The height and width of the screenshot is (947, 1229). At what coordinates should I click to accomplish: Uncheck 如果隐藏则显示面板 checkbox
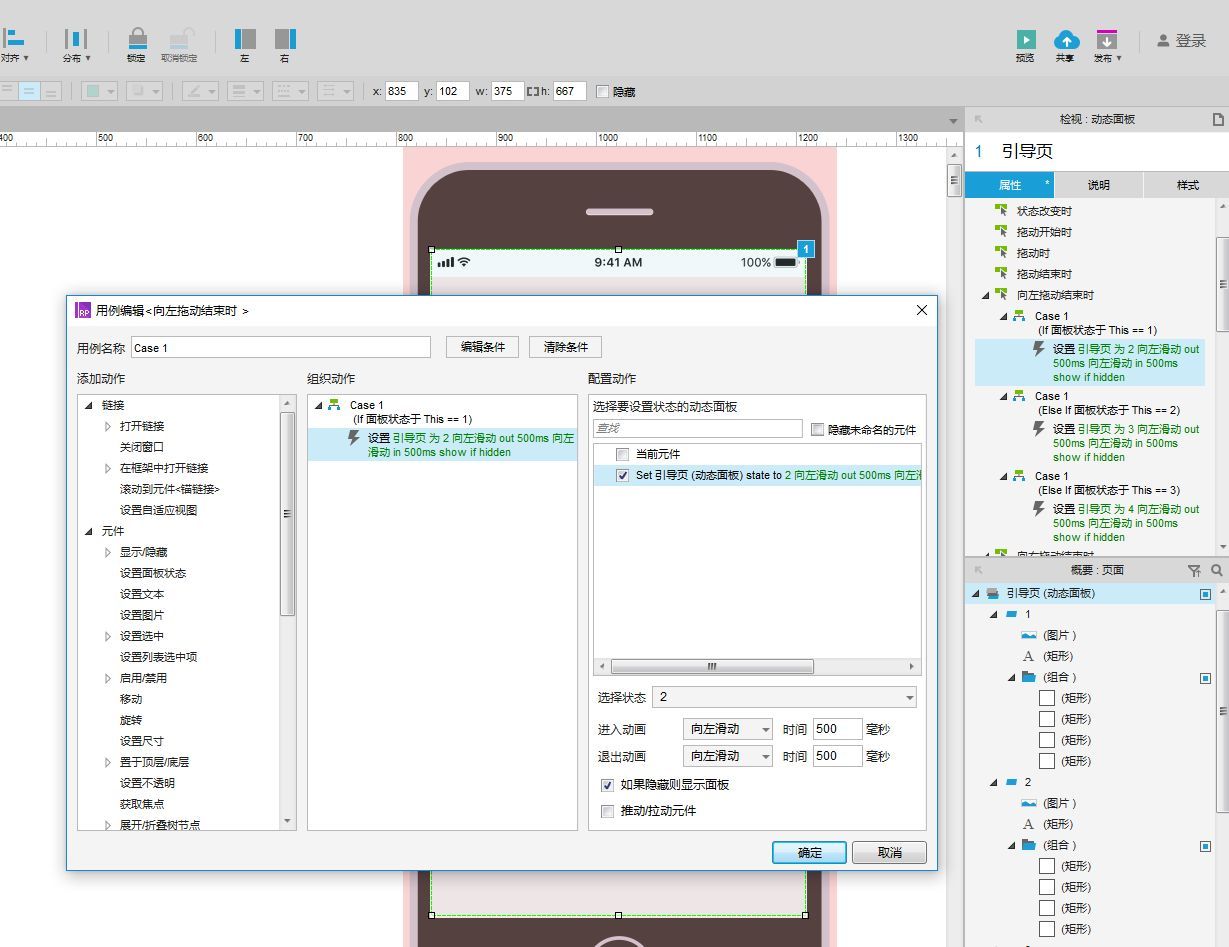(607, 785)
